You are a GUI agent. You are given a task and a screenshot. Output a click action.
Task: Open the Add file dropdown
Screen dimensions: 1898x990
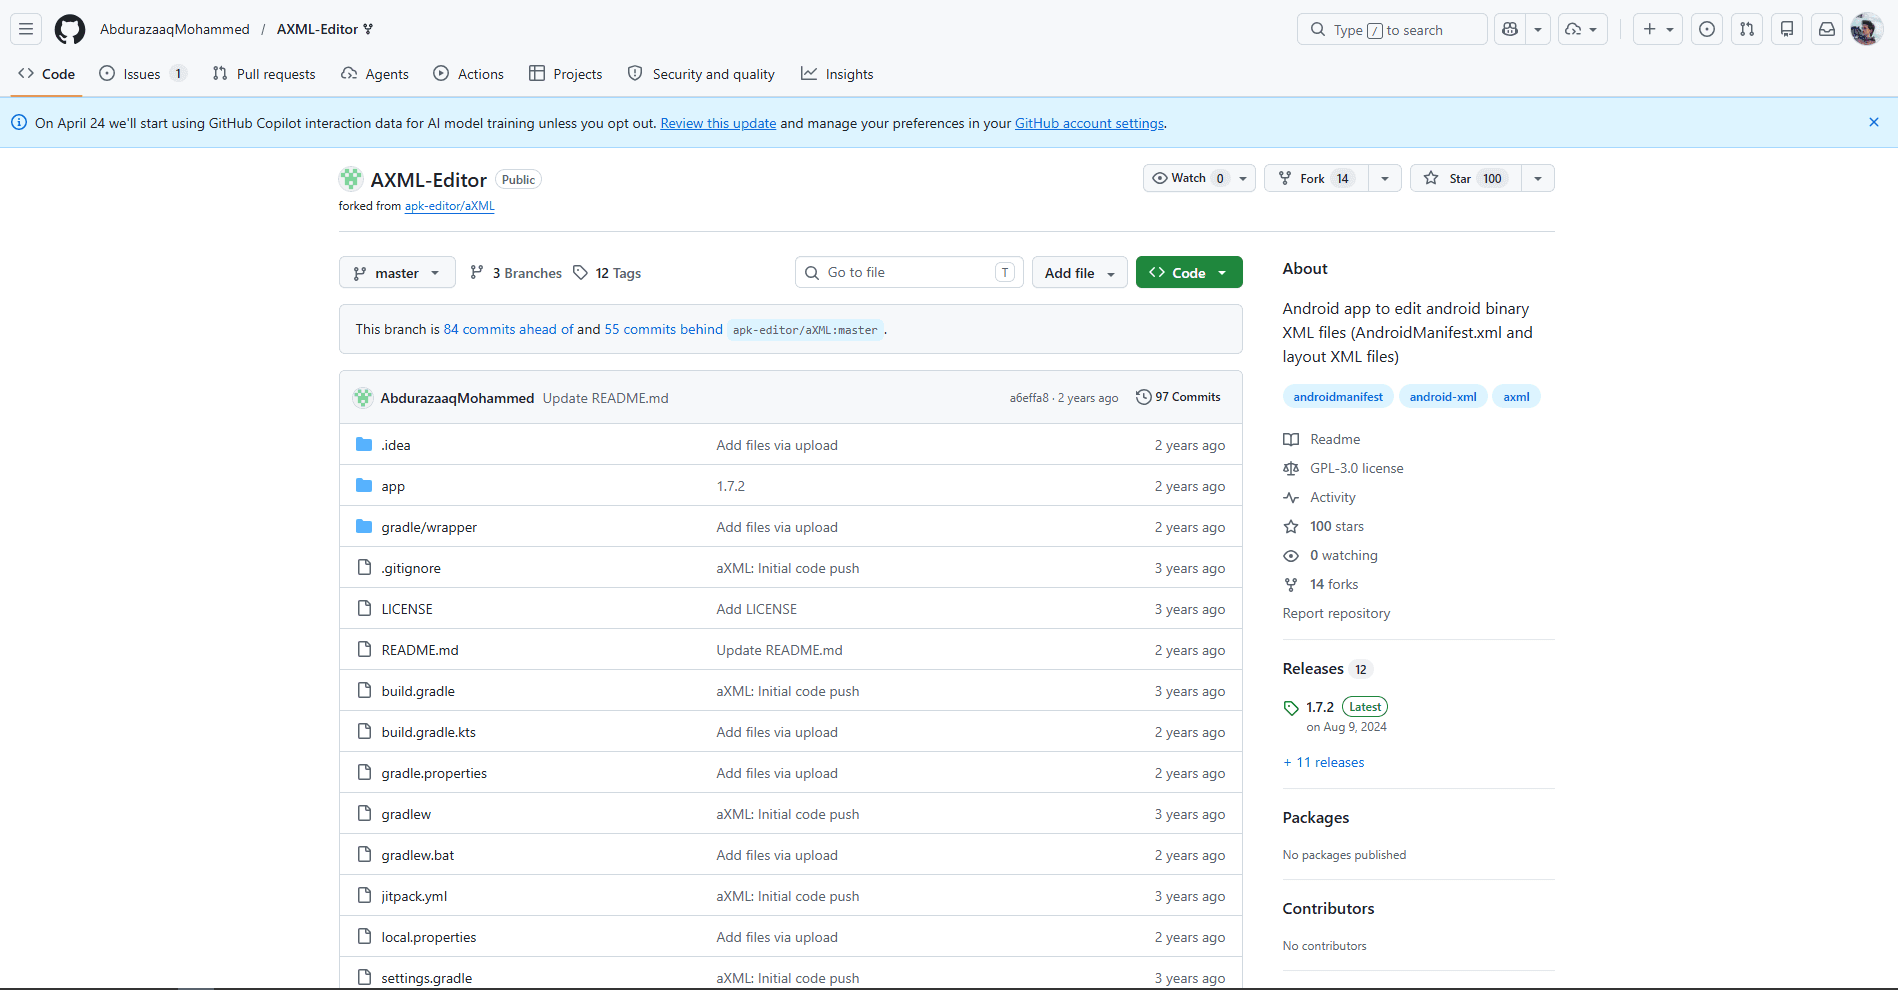(x=1079, y=273)
